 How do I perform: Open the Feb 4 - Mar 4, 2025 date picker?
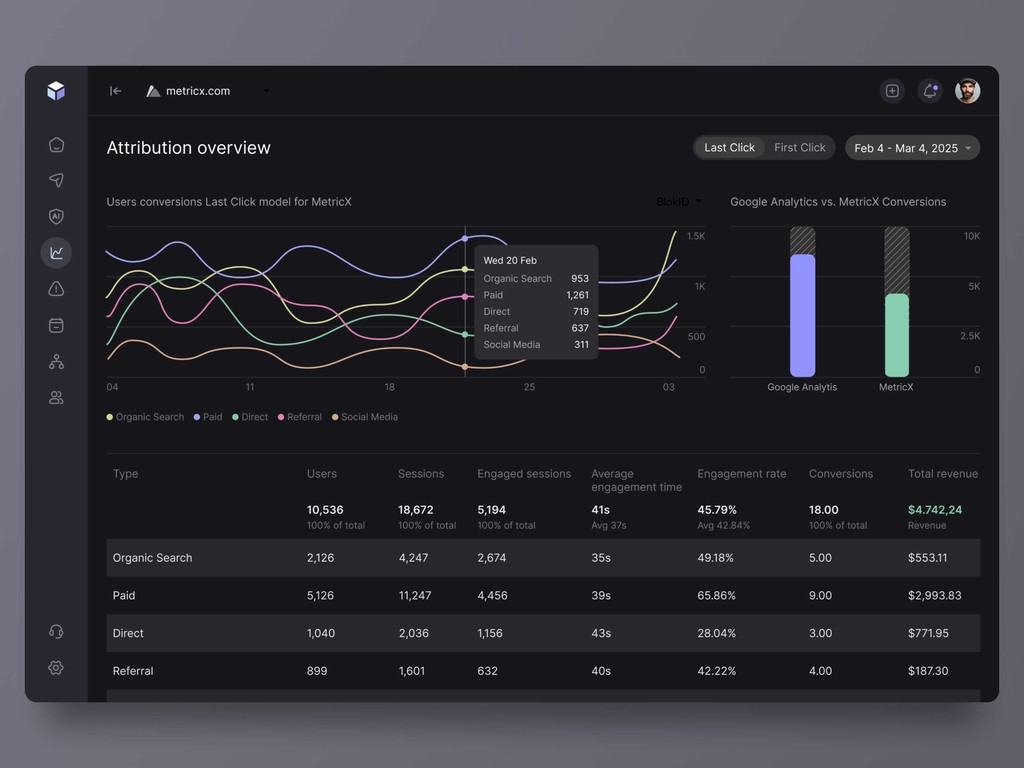(x=911, y=147)
